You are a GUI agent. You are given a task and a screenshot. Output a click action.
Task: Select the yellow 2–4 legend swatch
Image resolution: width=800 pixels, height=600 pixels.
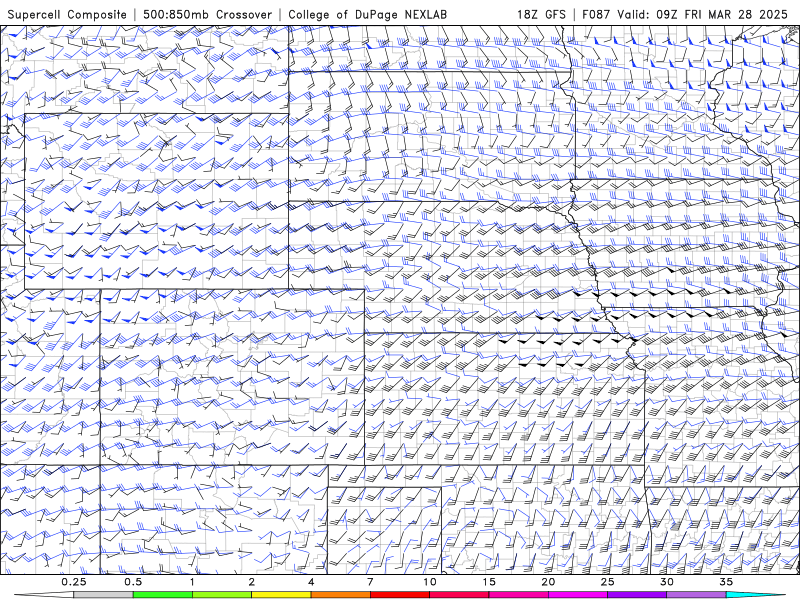coord(281,595)
